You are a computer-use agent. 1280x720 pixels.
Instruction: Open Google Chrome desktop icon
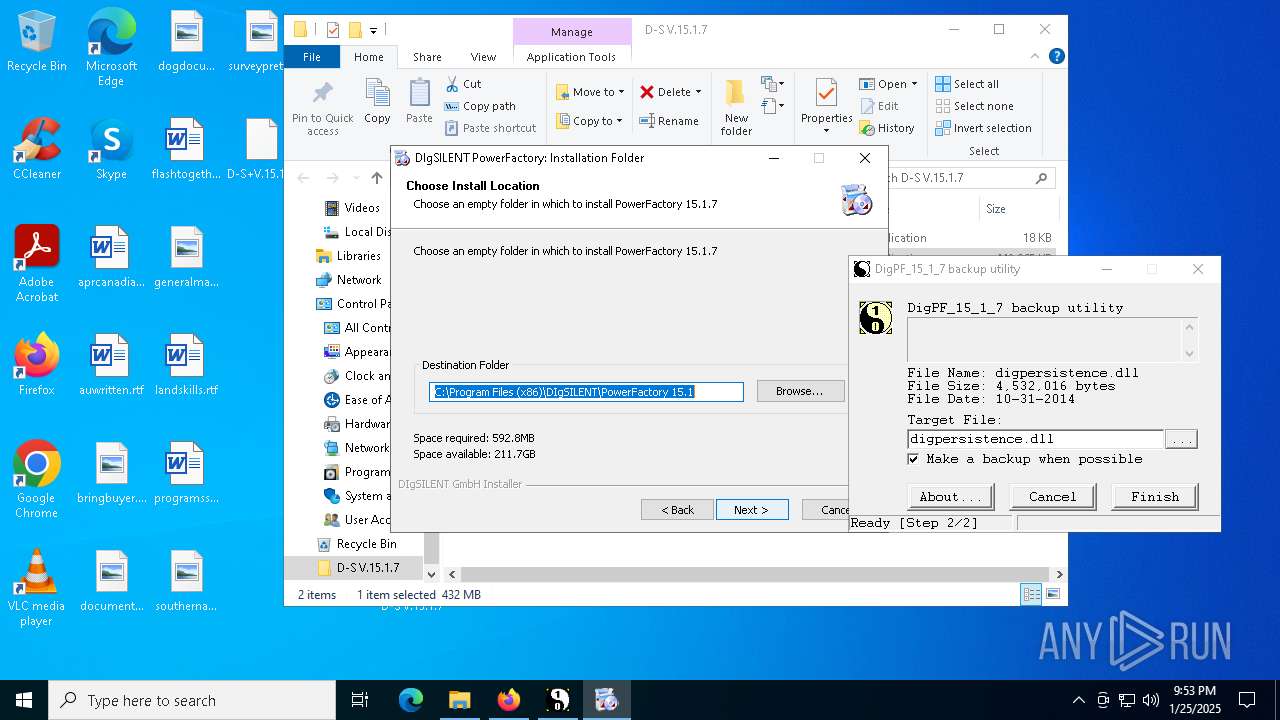pos(37,480)
